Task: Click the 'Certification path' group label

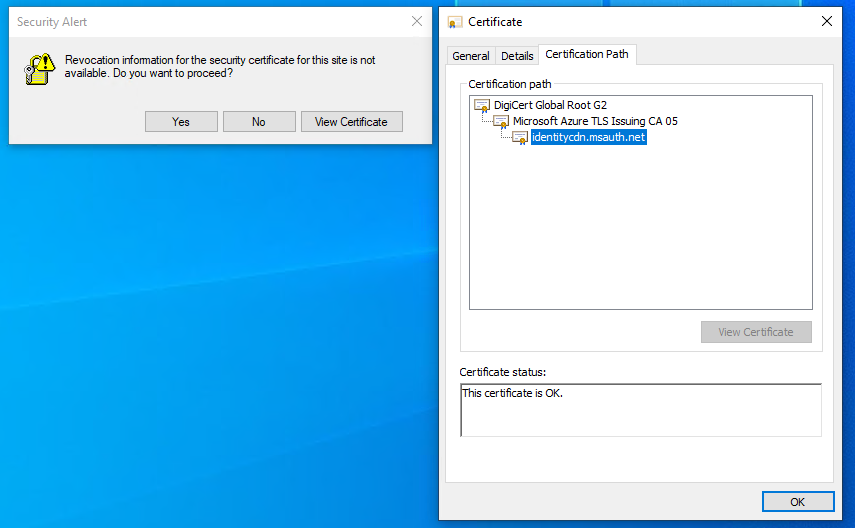Action: coord(509,84)
